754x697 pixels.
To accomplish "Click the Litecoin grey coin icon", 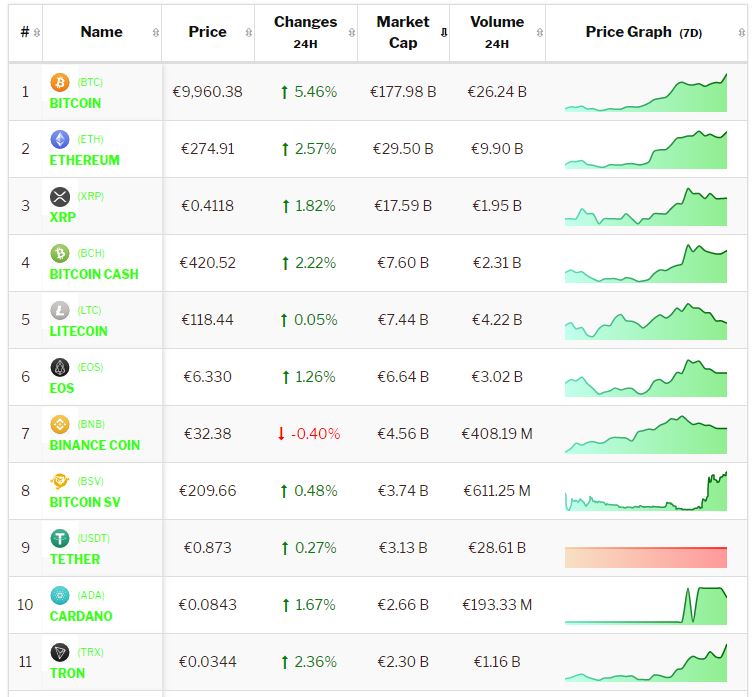I will 59,310.
